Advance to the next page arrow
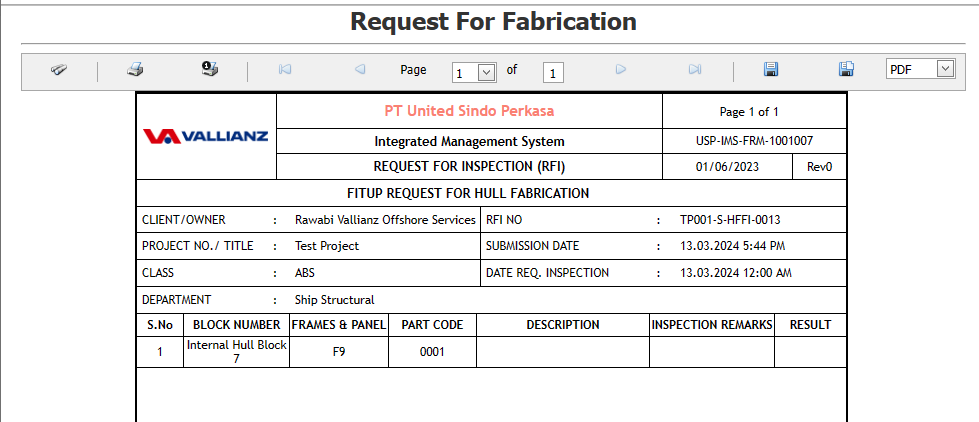 coord(621,70)
